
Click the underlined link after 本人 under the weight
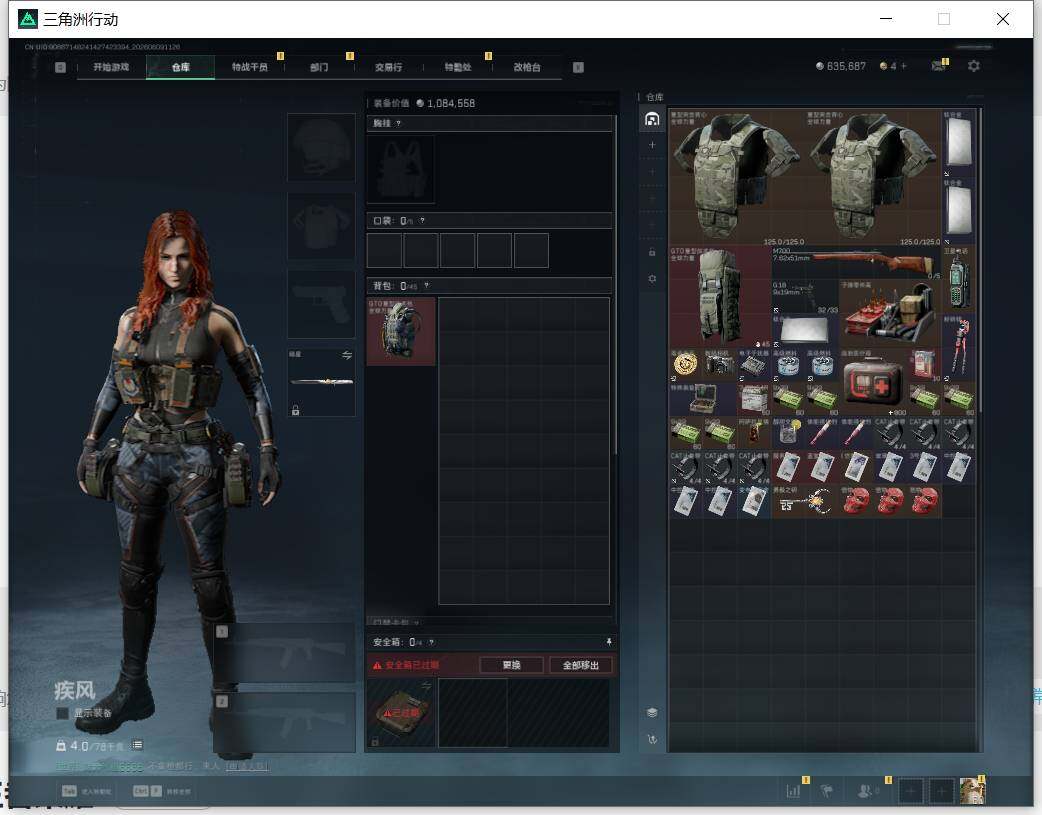pyautogui.click(x=247, y=766)
